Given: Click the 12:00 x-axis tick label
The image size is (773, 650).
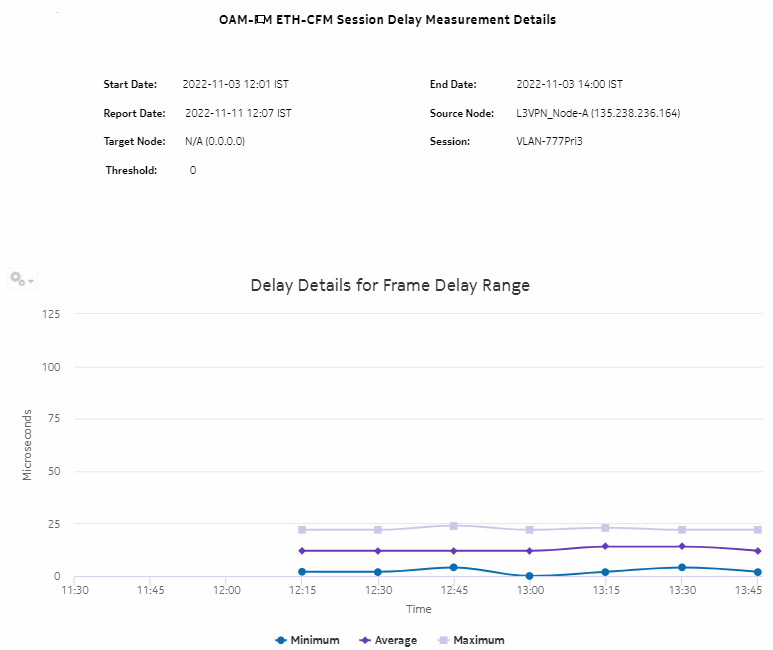Looking at the screenshot, I should (x=227, y=590).
